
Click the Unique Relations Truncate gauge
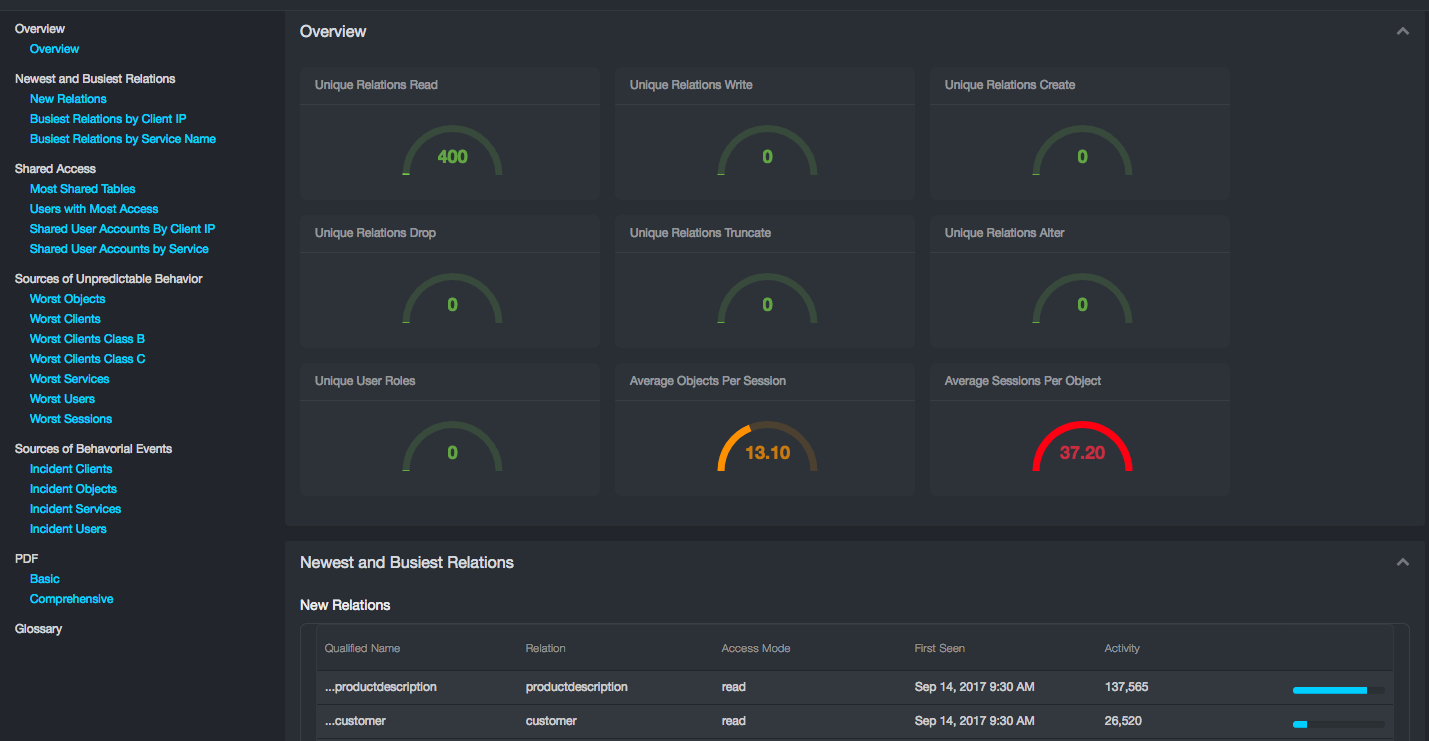[x=767, y=301]
